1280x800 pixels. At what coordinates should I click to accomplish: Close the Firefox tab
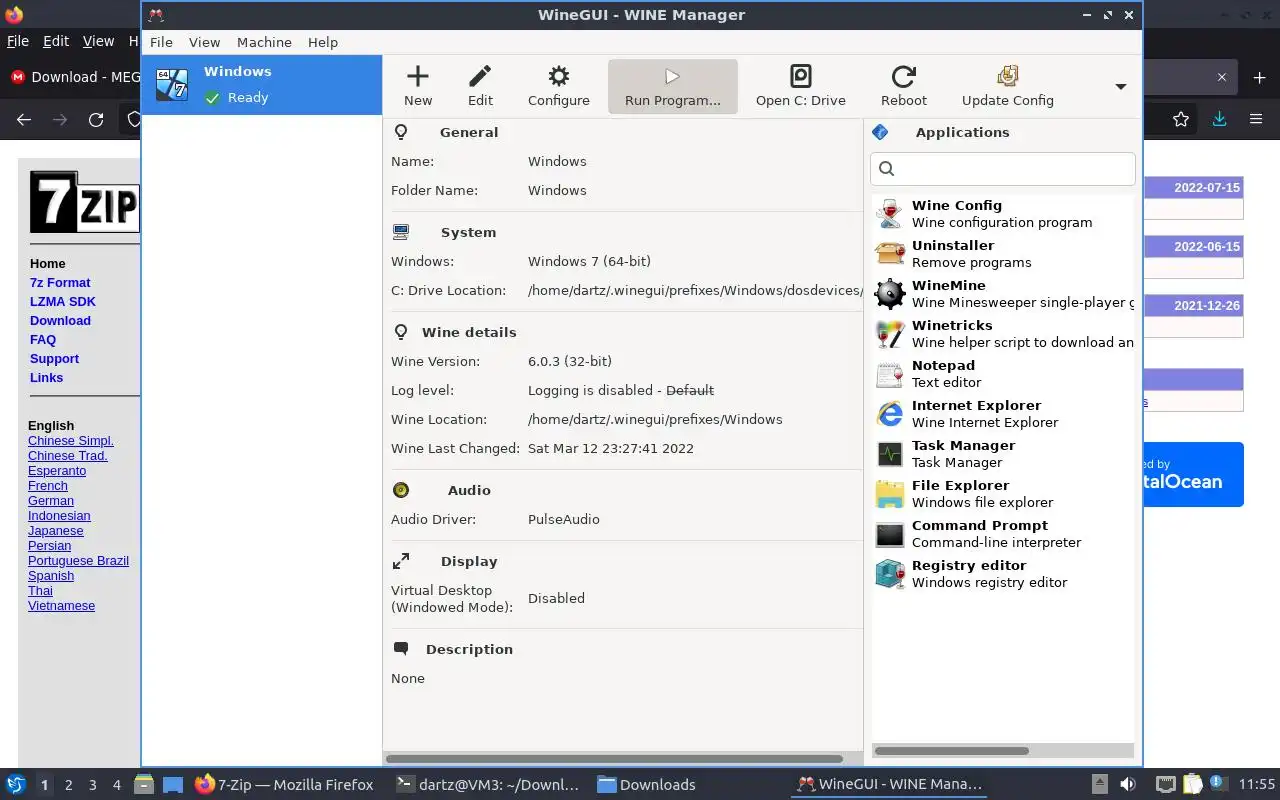coord(1221,77)
